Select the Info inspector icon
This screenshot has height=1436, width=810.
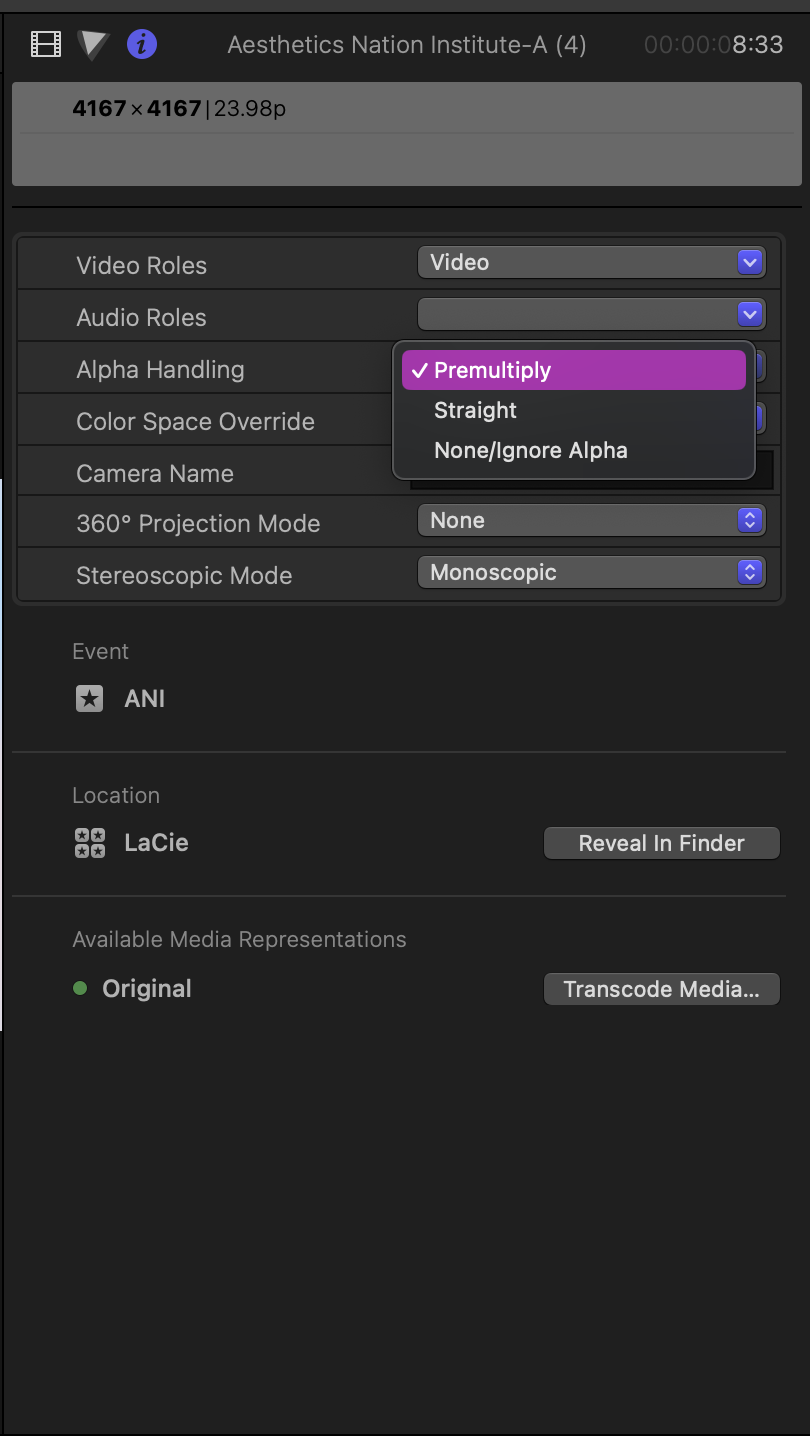[x=142, y=44]
